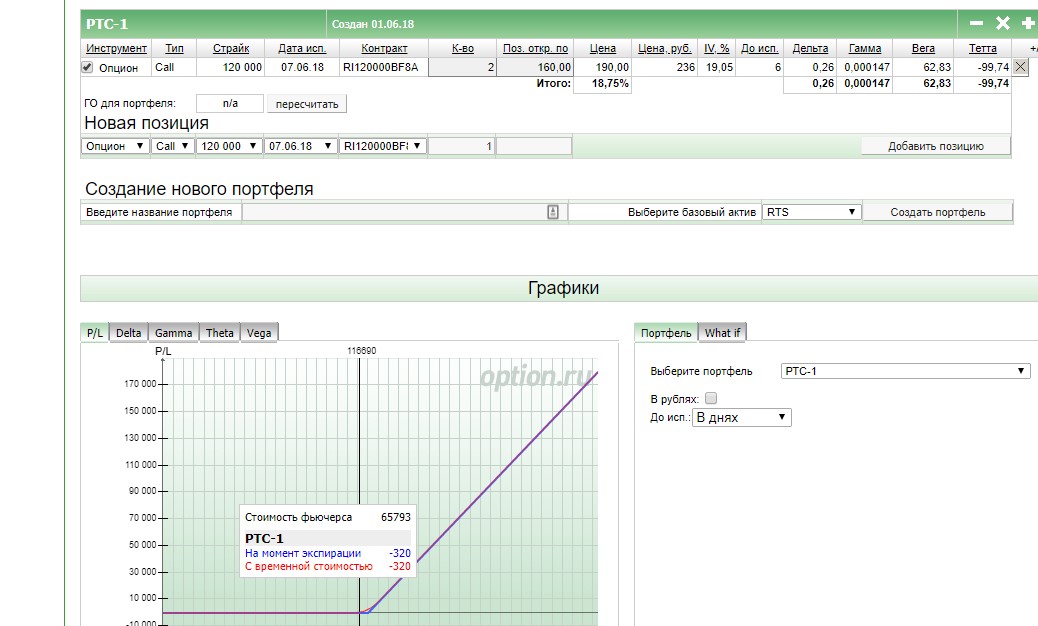This screenshot has width=1038, height=626.
Task: Sort by Цена, руб. column header
Action: click(665, 48)
